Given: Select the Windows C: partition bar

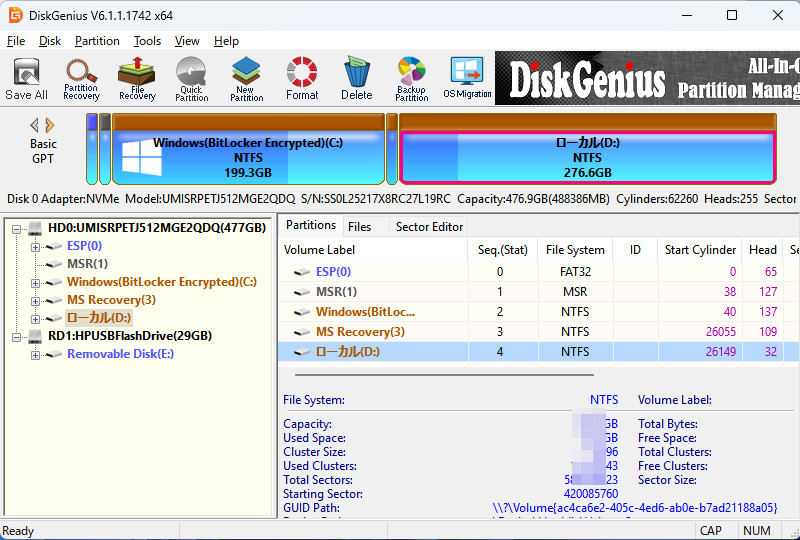Looking at the screenshot, I should click(247, 157).
